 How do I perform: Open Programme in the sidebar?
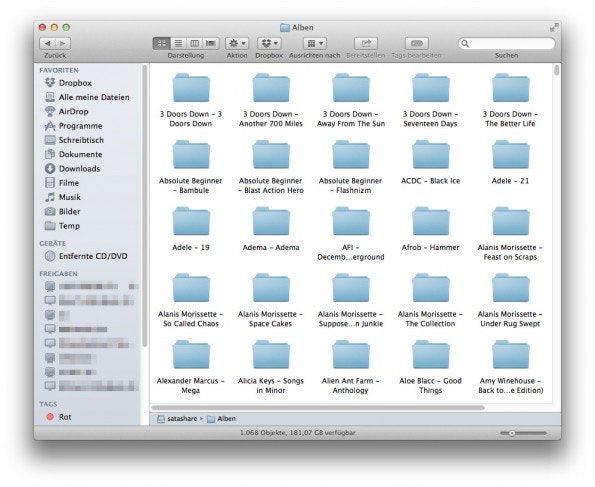point(74,126)
